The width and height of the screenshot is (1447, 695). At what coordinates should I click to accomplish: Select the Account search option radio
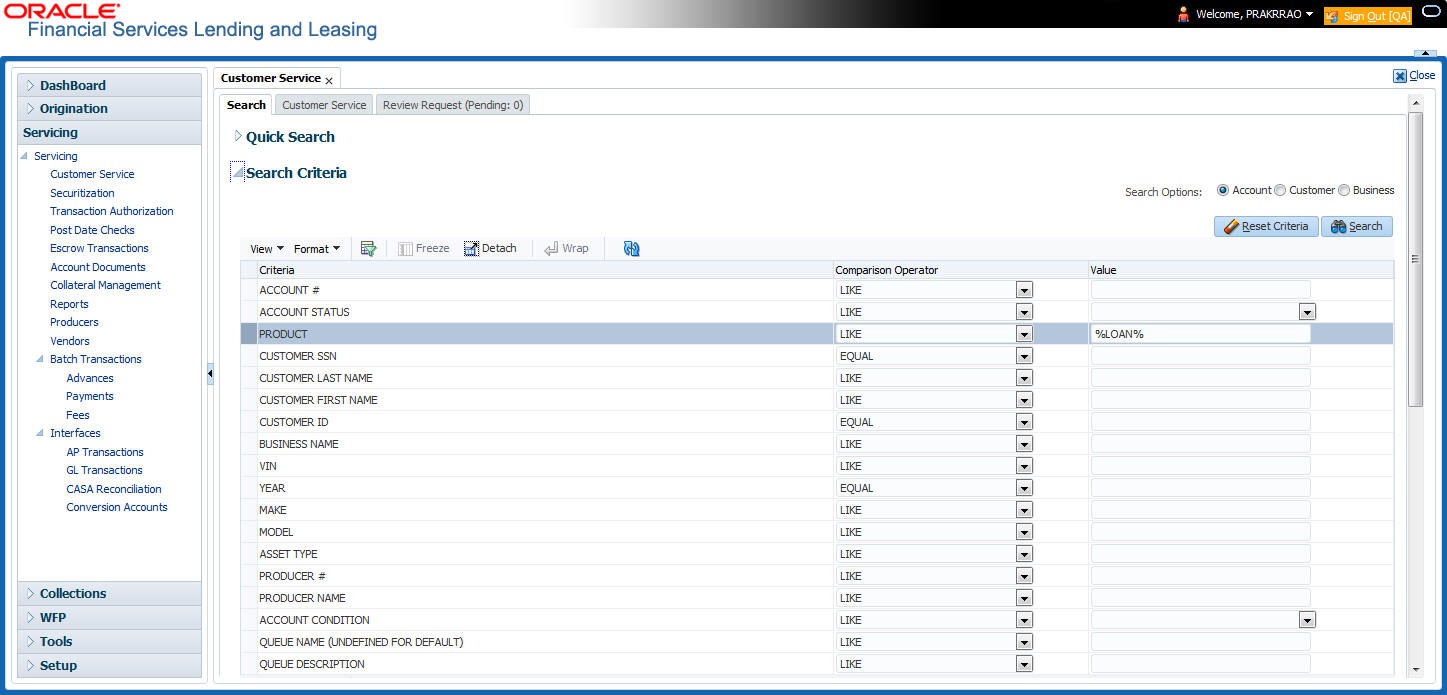coord(1223,190)
